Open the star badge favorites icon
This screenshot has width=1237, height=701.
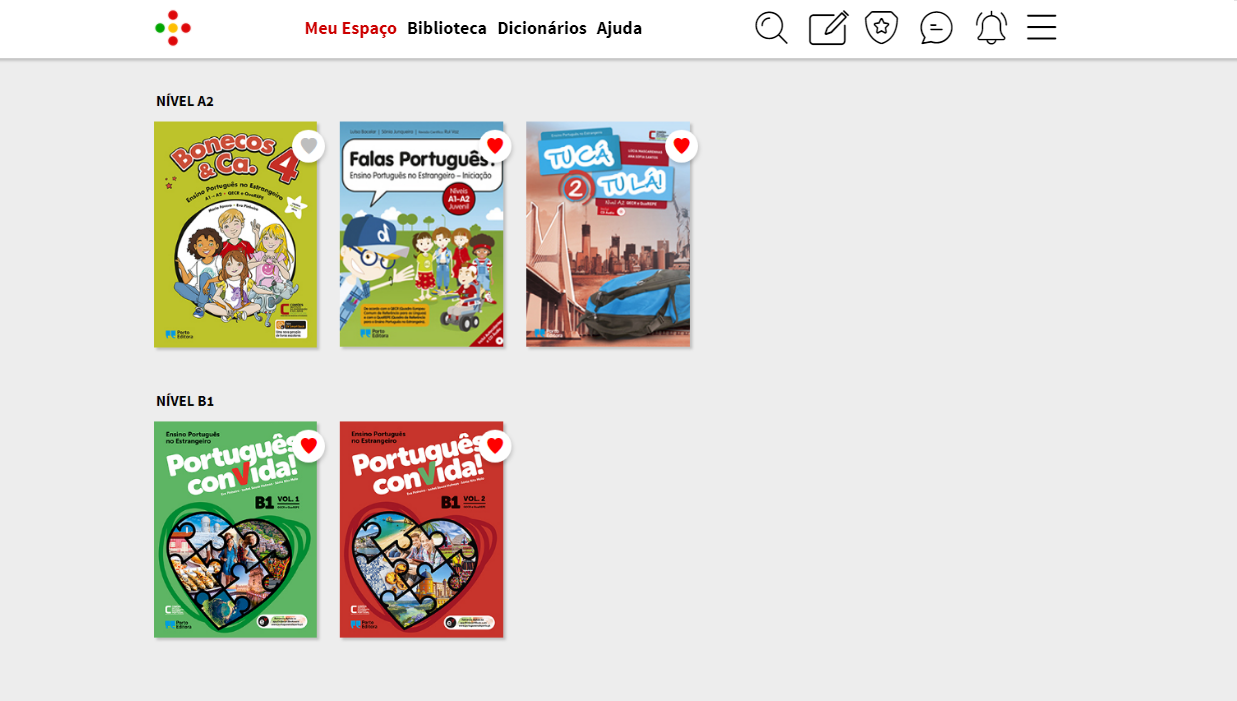click(881, 28)
